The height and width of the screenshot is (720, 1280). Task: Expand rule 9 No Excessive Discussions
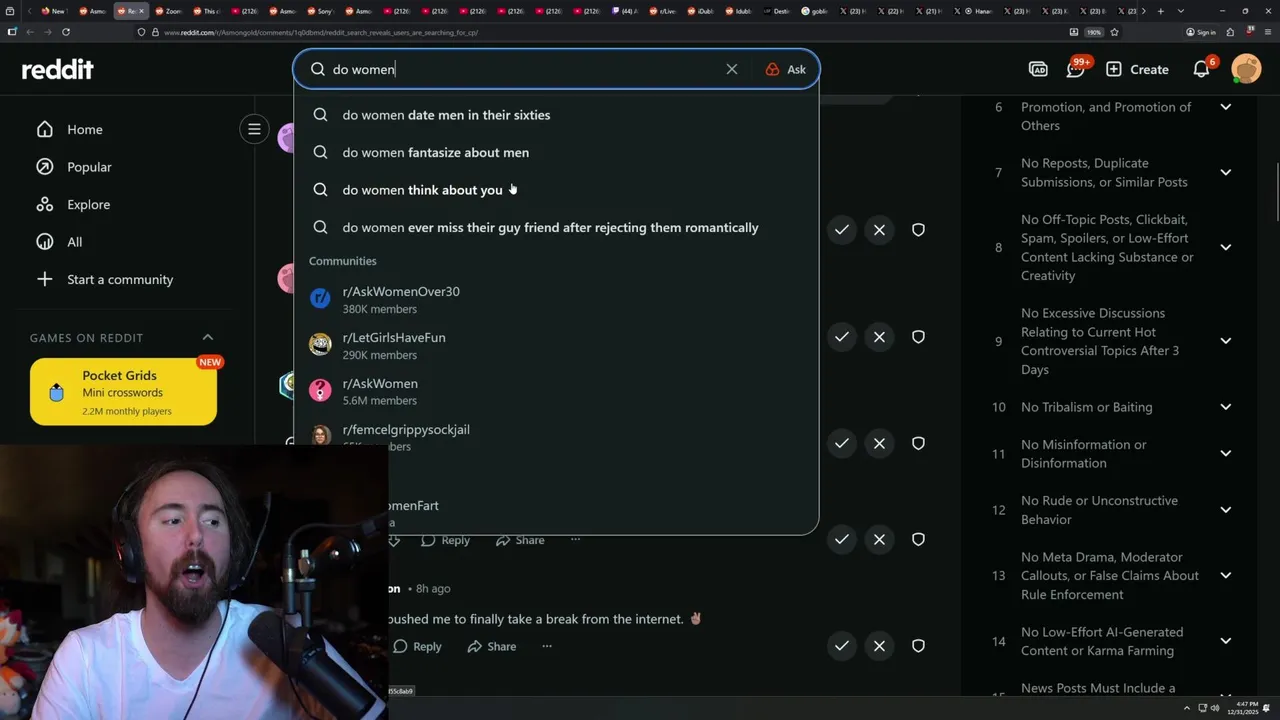[x=1225, y=341]
